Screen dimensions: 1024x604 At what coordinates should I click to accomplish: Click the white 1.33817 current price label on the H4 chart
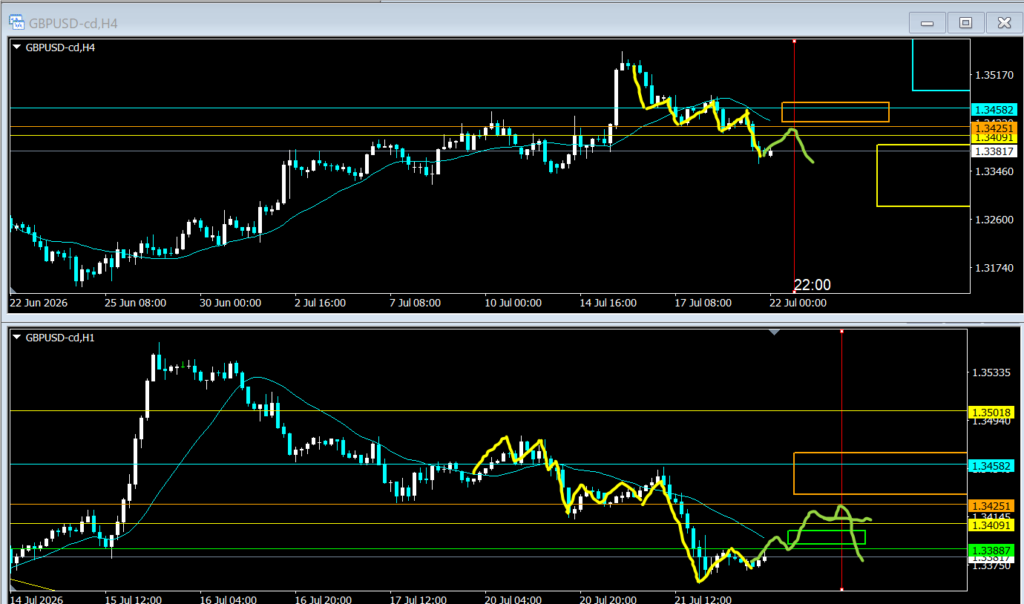point(994,151)
